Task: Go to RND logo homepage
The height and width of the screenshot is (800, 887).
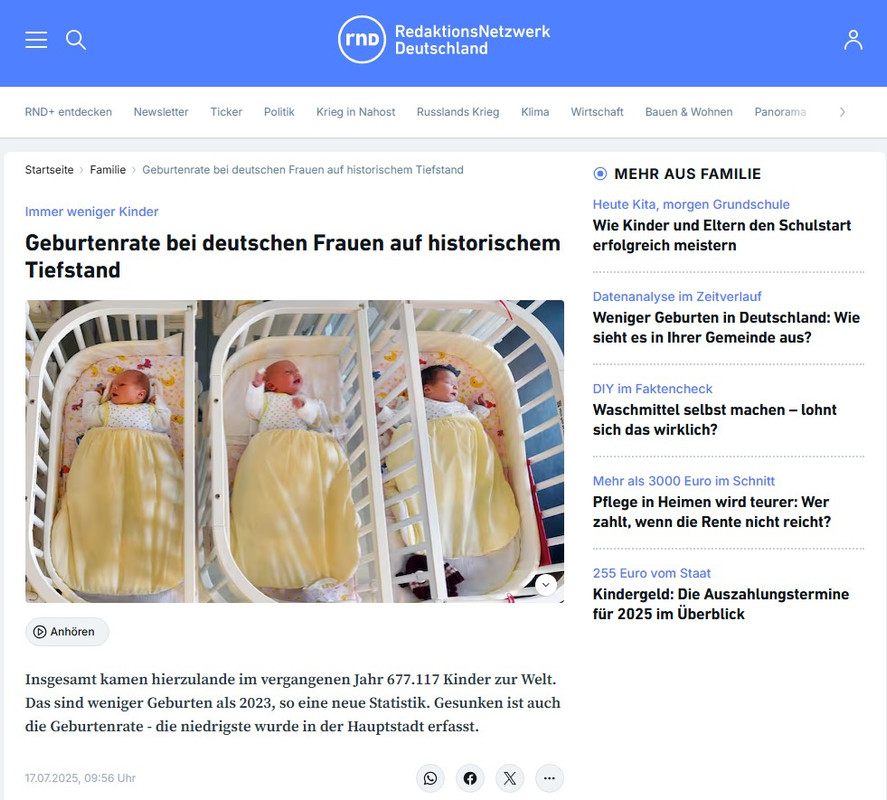Action: (361, 40)
